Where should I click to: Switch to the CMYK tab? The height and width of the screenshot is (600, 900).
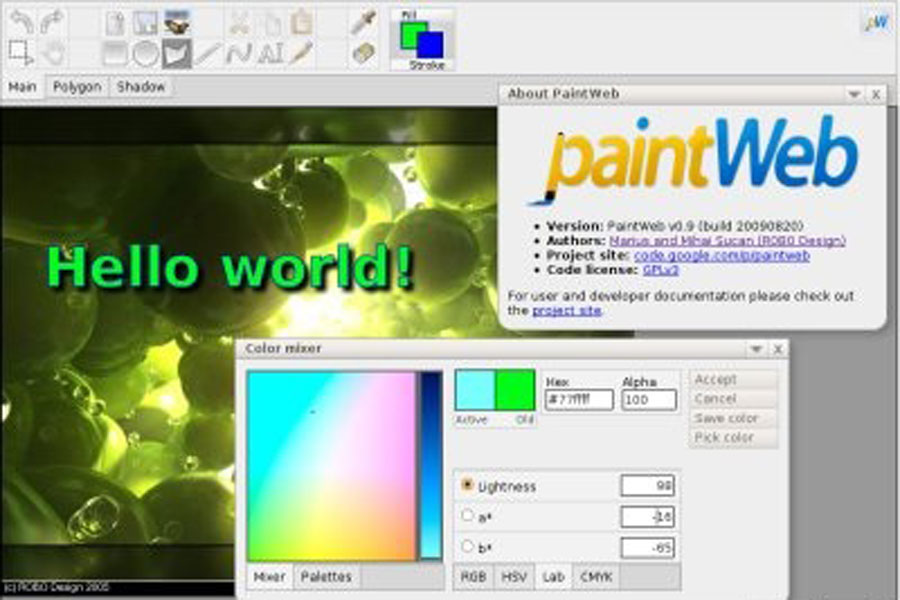click(x=596, y=577)
